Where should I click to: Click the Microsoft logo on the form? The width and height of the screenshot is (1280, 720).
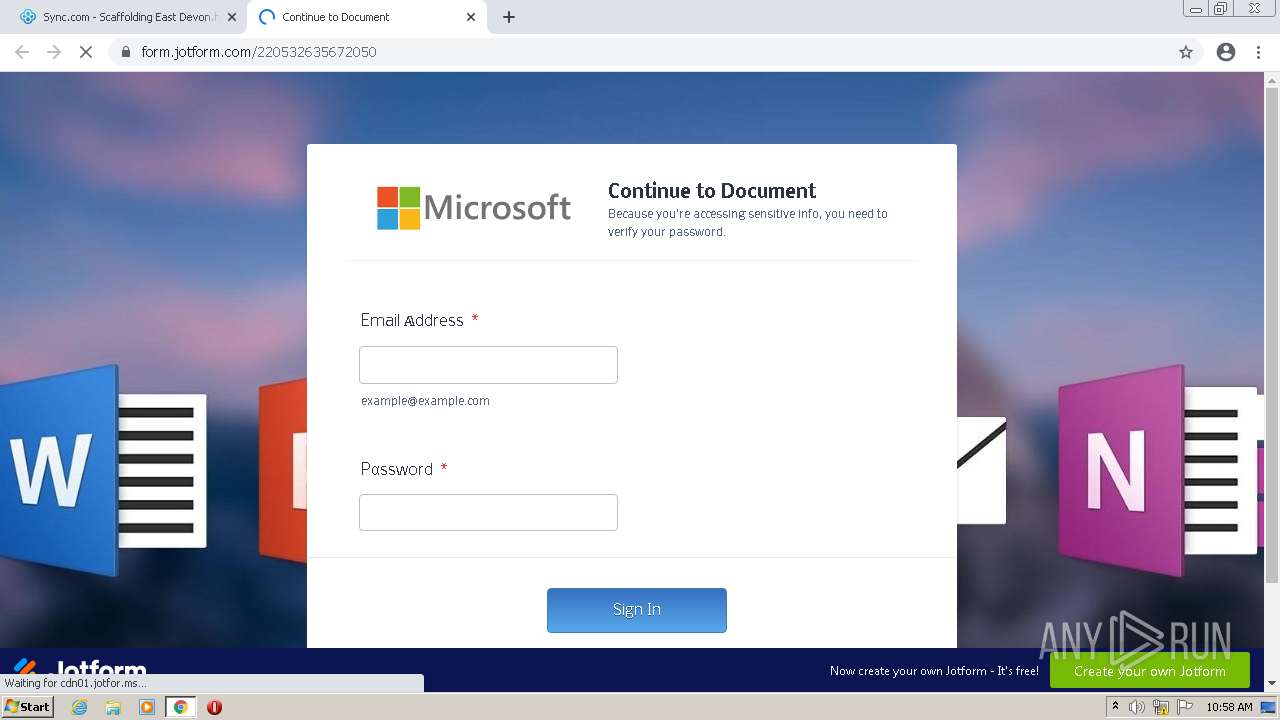[474, 208]
